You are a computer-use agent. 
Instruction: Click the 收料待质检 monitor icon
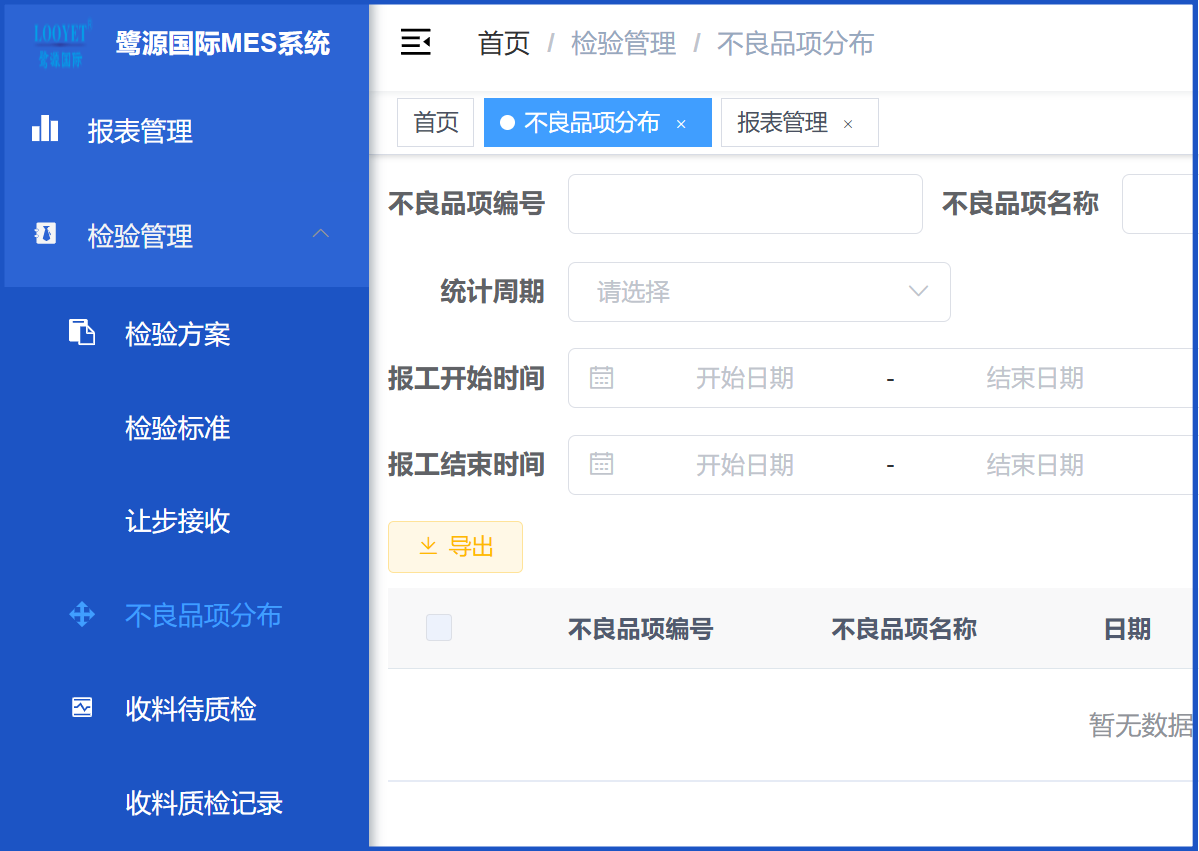click(82, 707)
